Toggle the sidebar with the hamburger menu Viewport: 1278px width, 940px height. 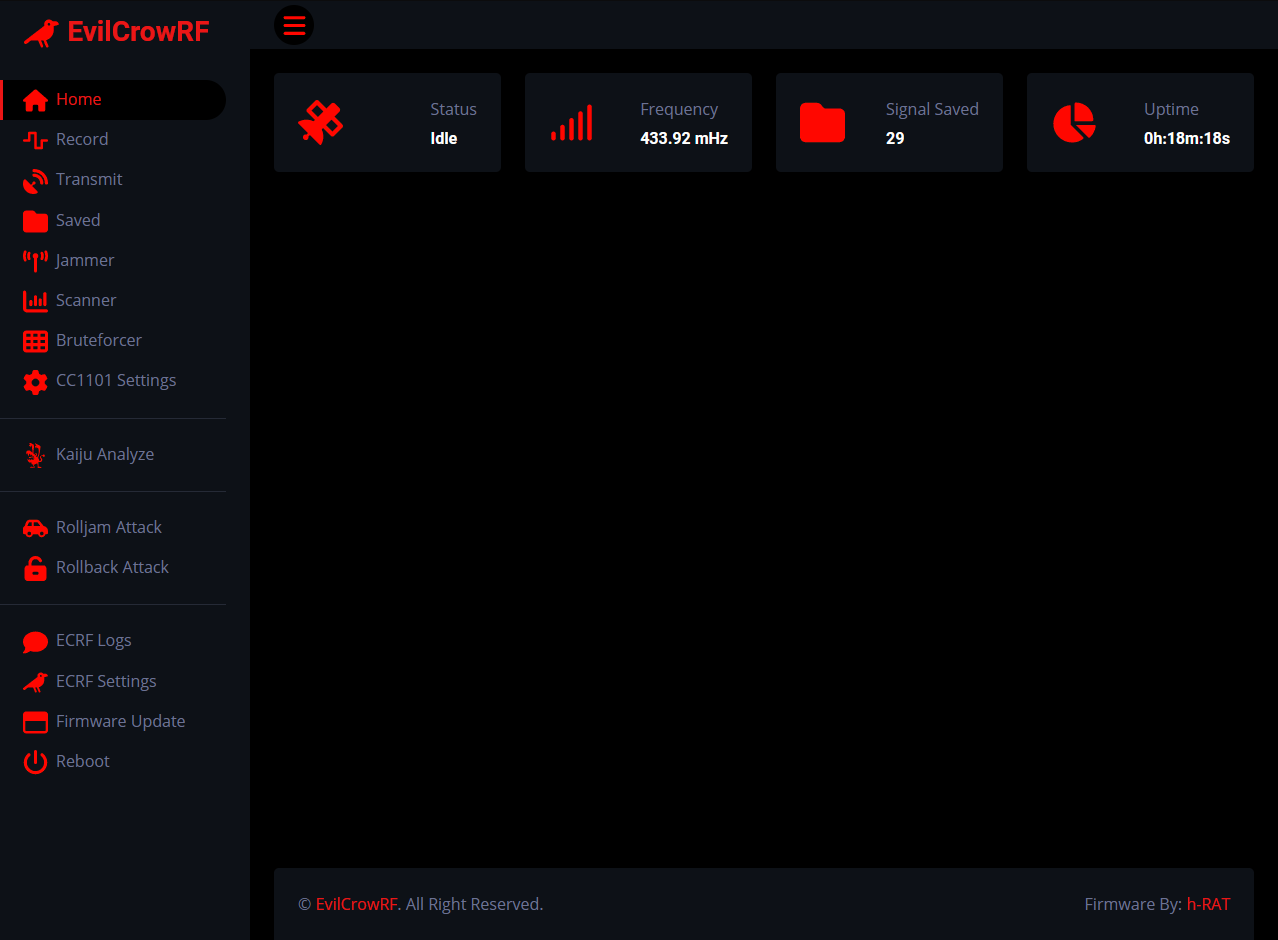point(293,24)
